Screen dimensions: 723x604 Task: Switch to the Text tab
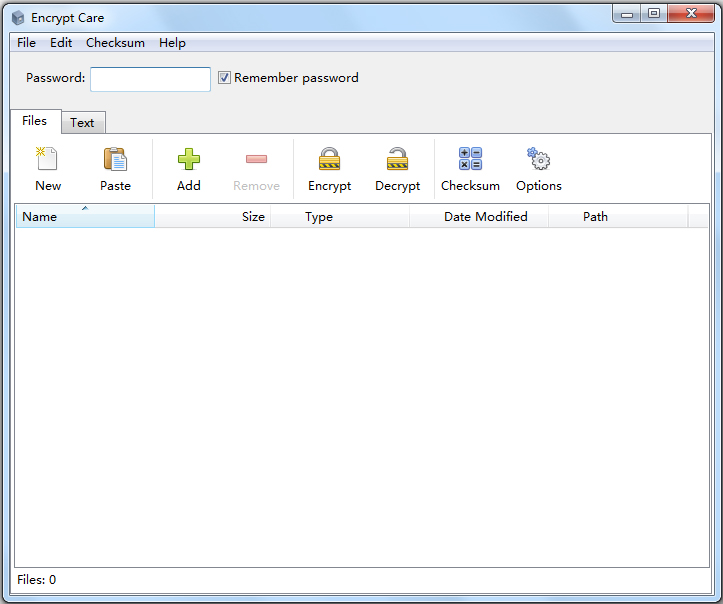pyautogui.click(x=83, y=123)
